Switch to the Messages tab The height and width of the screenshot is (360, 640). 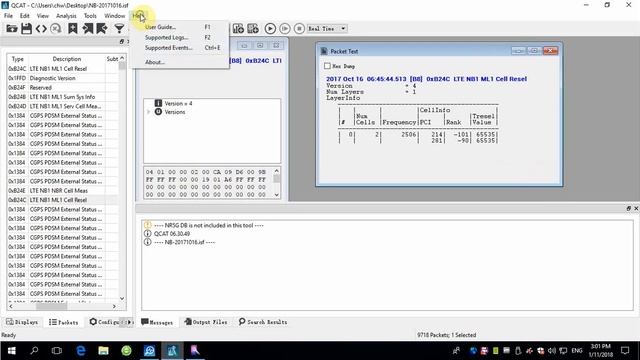157,322
